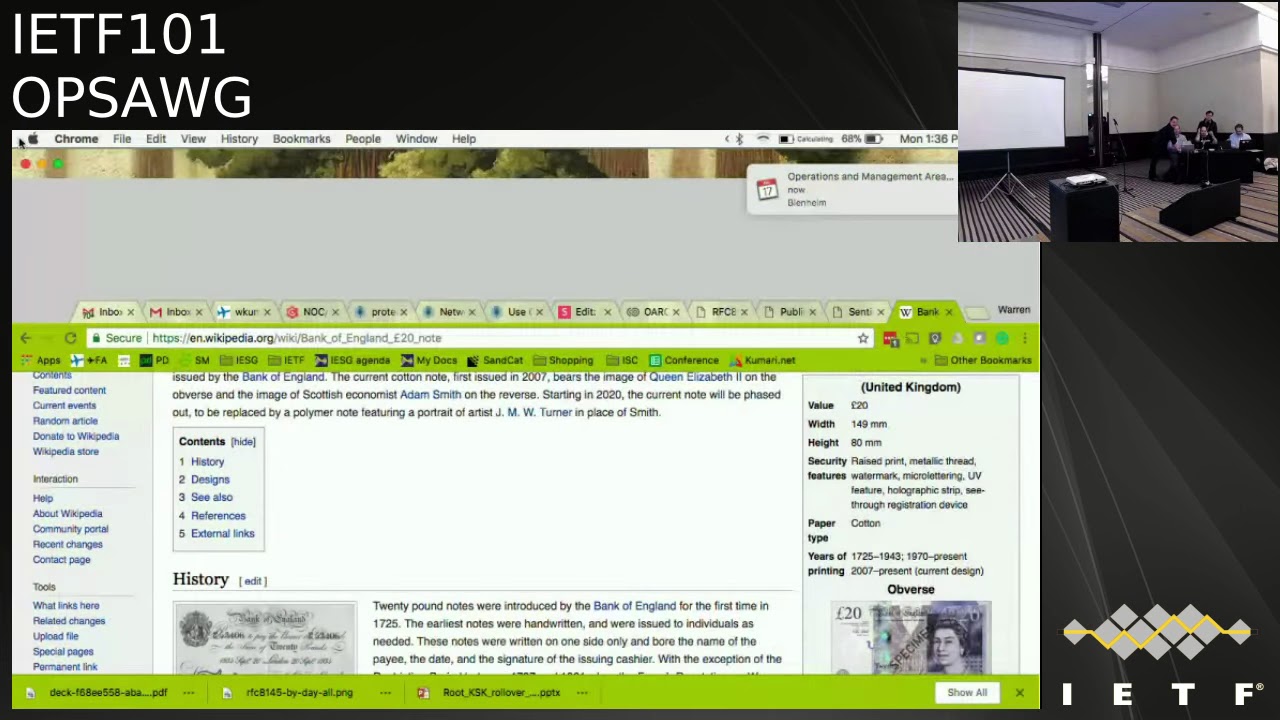Open Random article in the sidebar
1280x720 pixels.
click(x=65, y=421)
